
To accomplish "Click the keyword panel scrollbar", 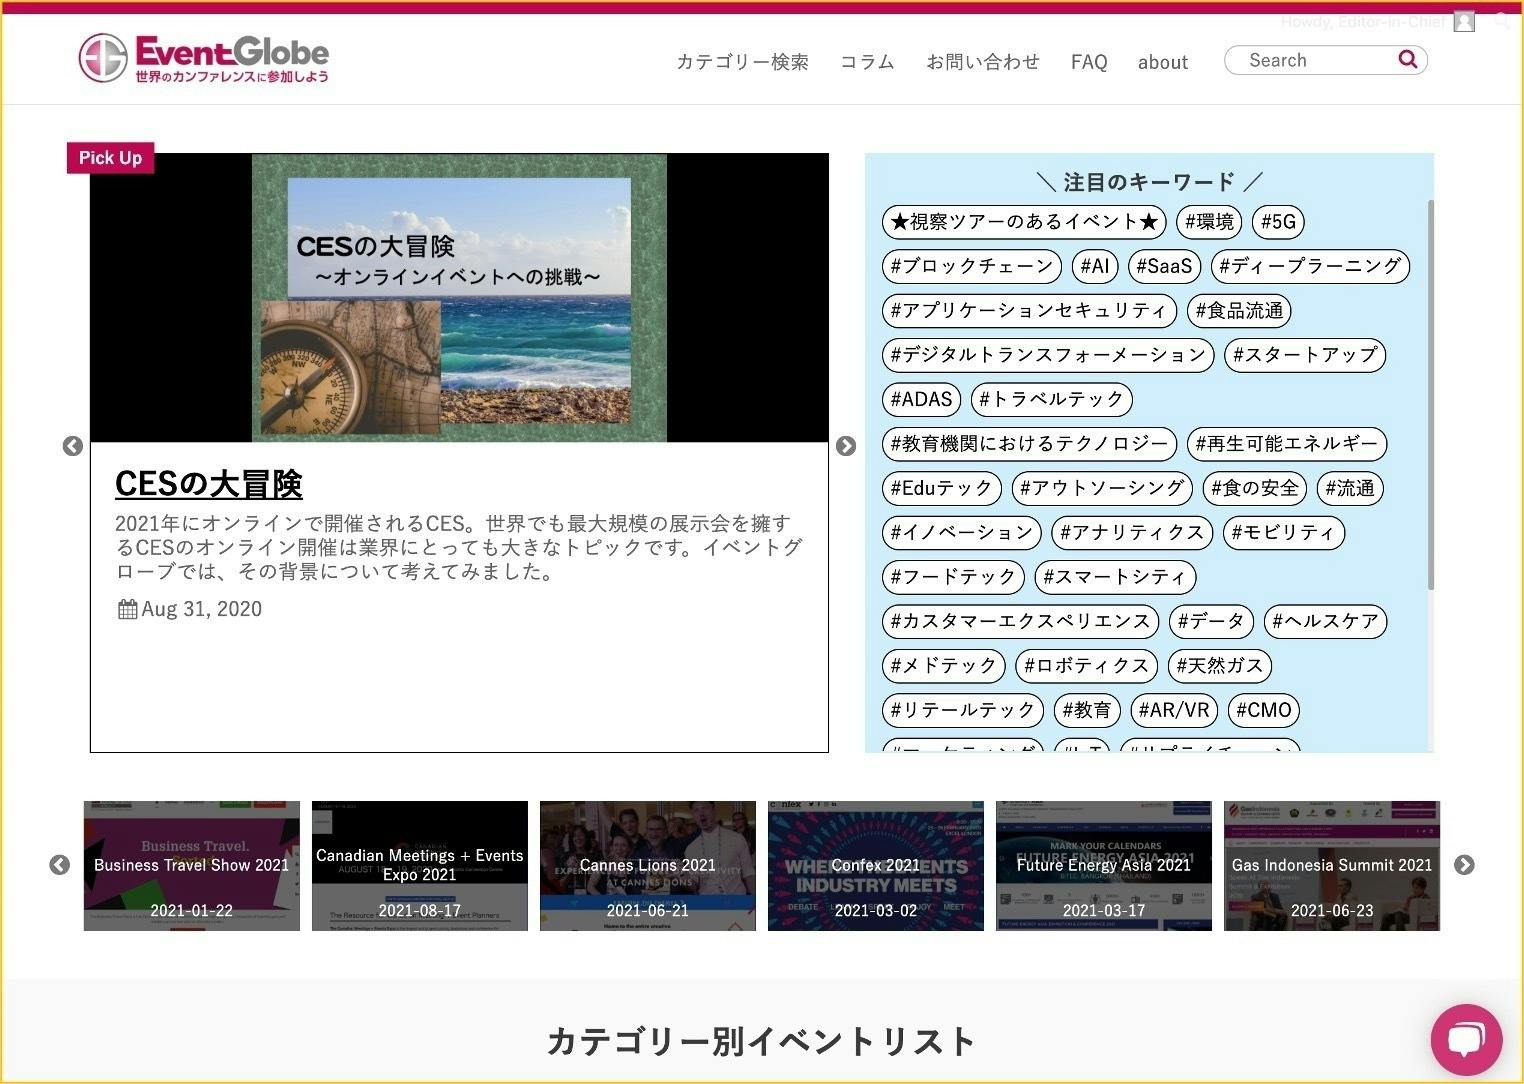I will (x=1430, y=395).
